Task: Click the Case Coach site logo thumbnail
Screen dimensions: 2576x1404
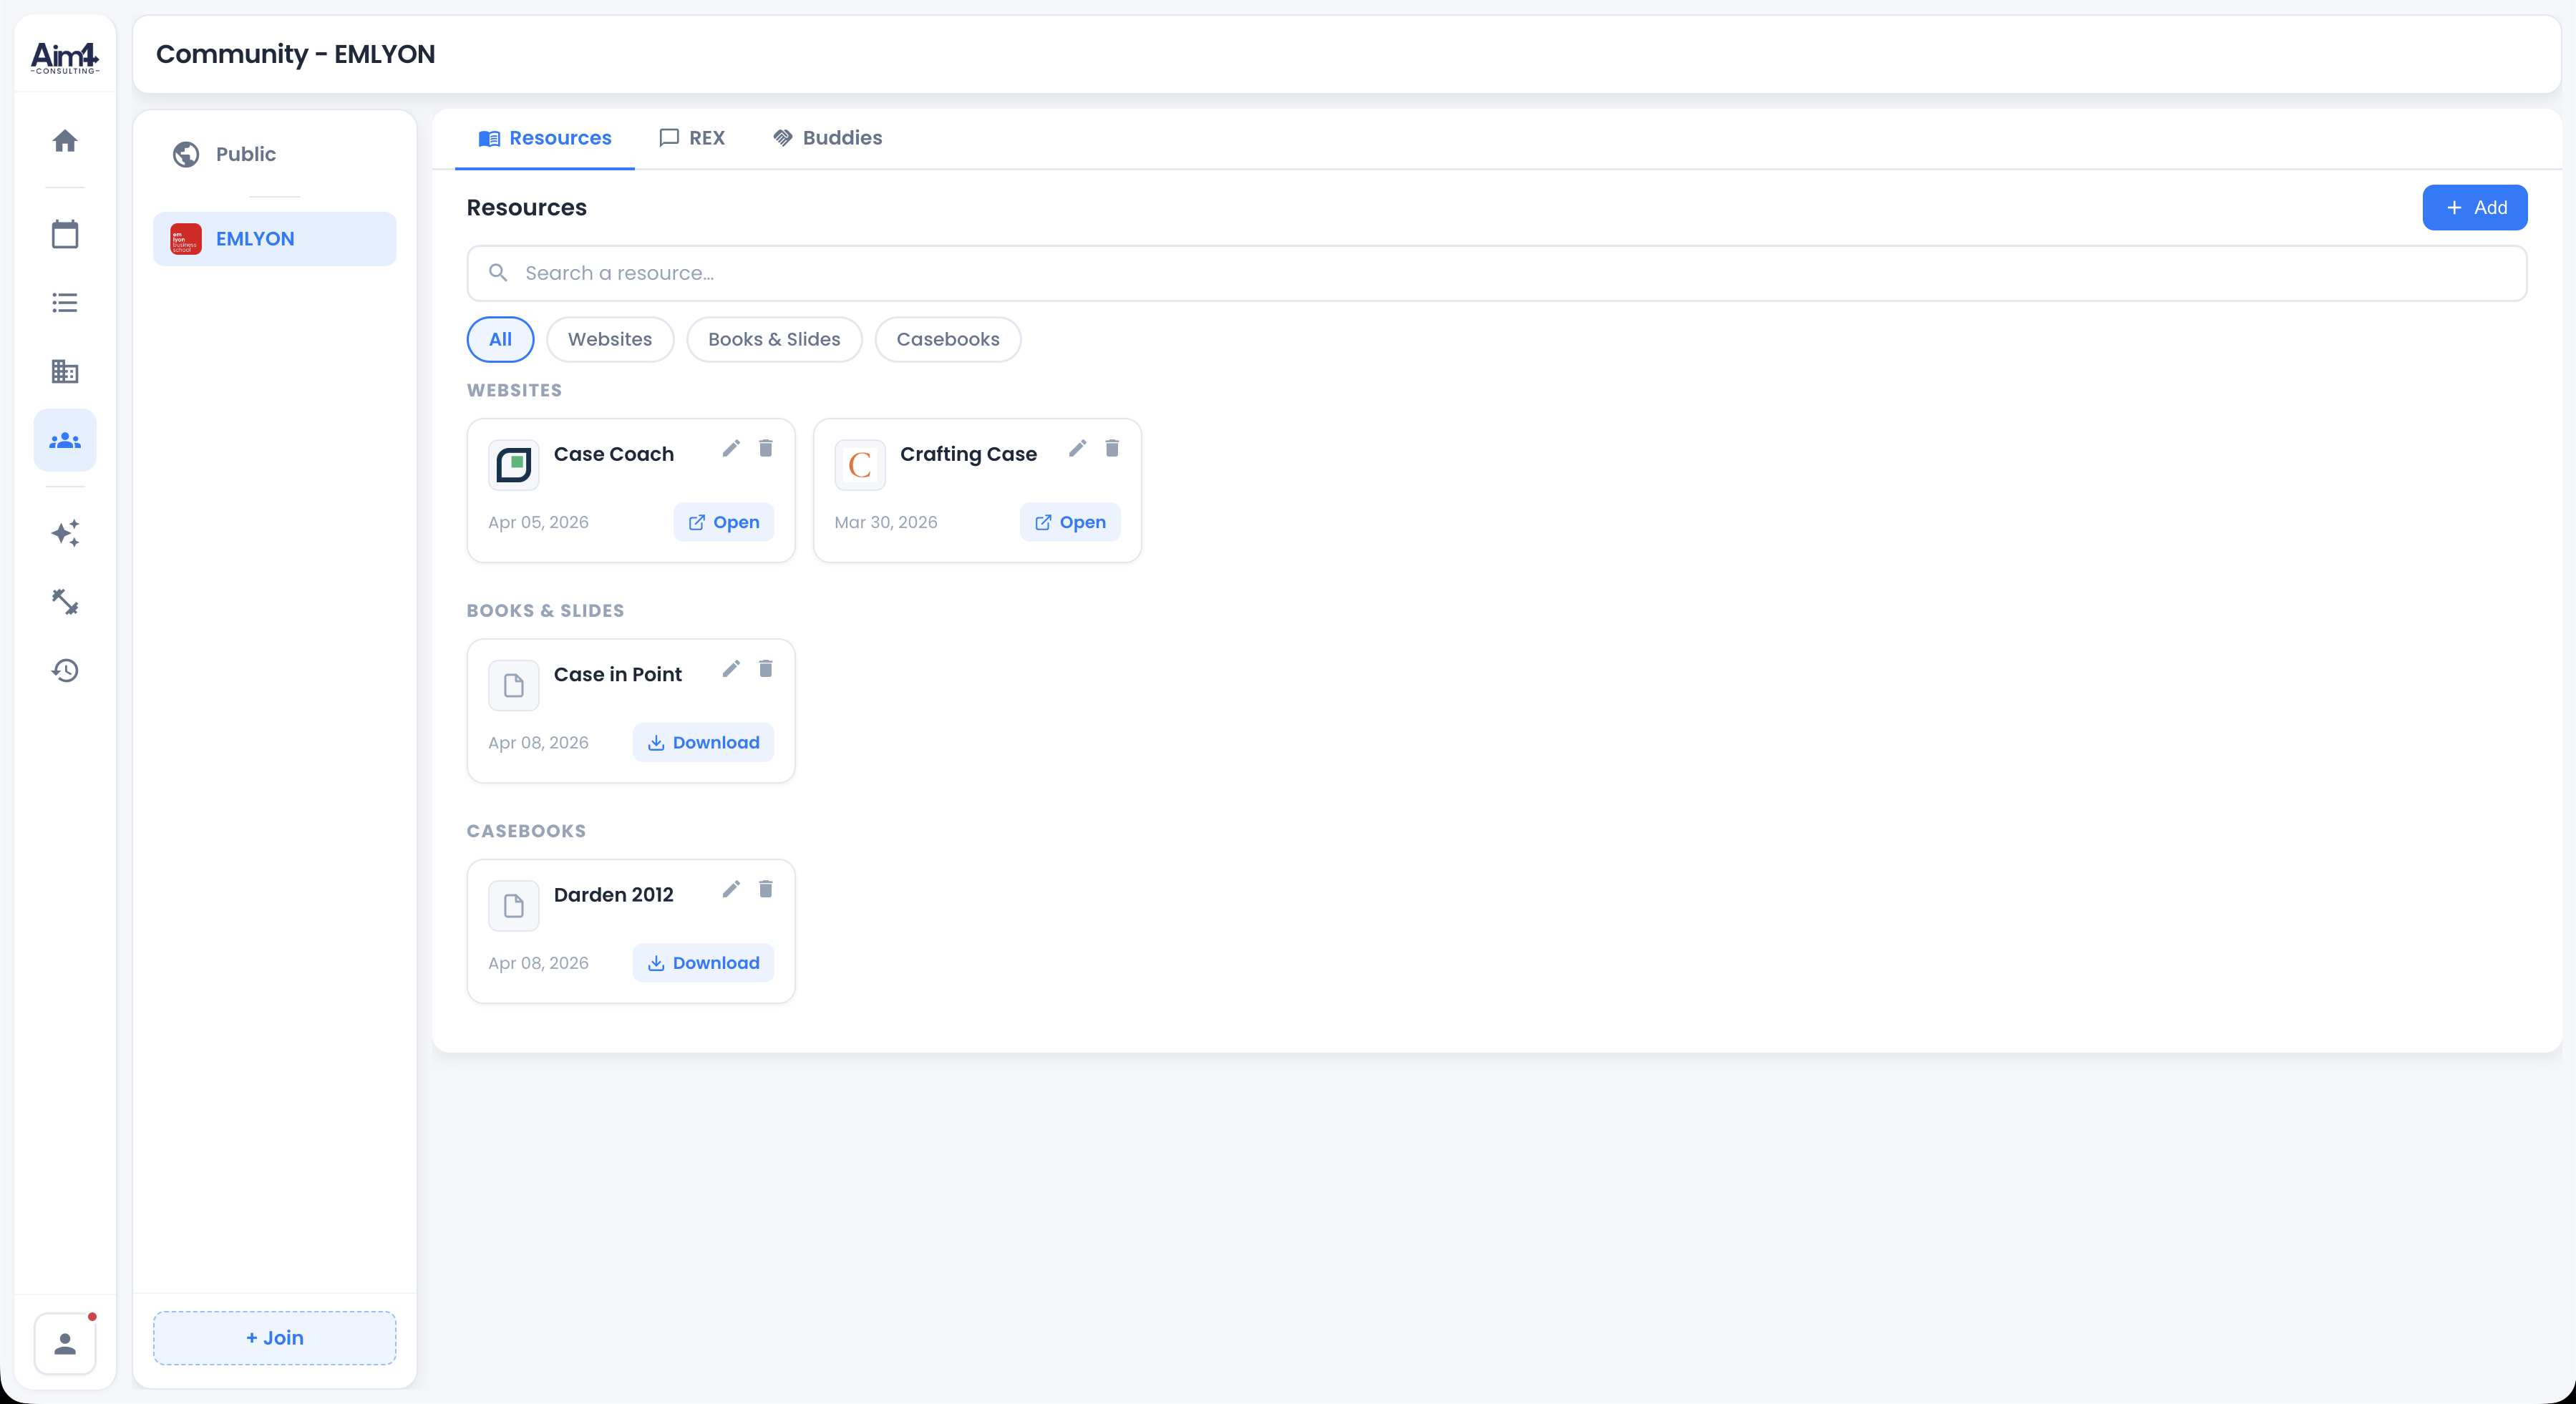Action: click(514, 465)
